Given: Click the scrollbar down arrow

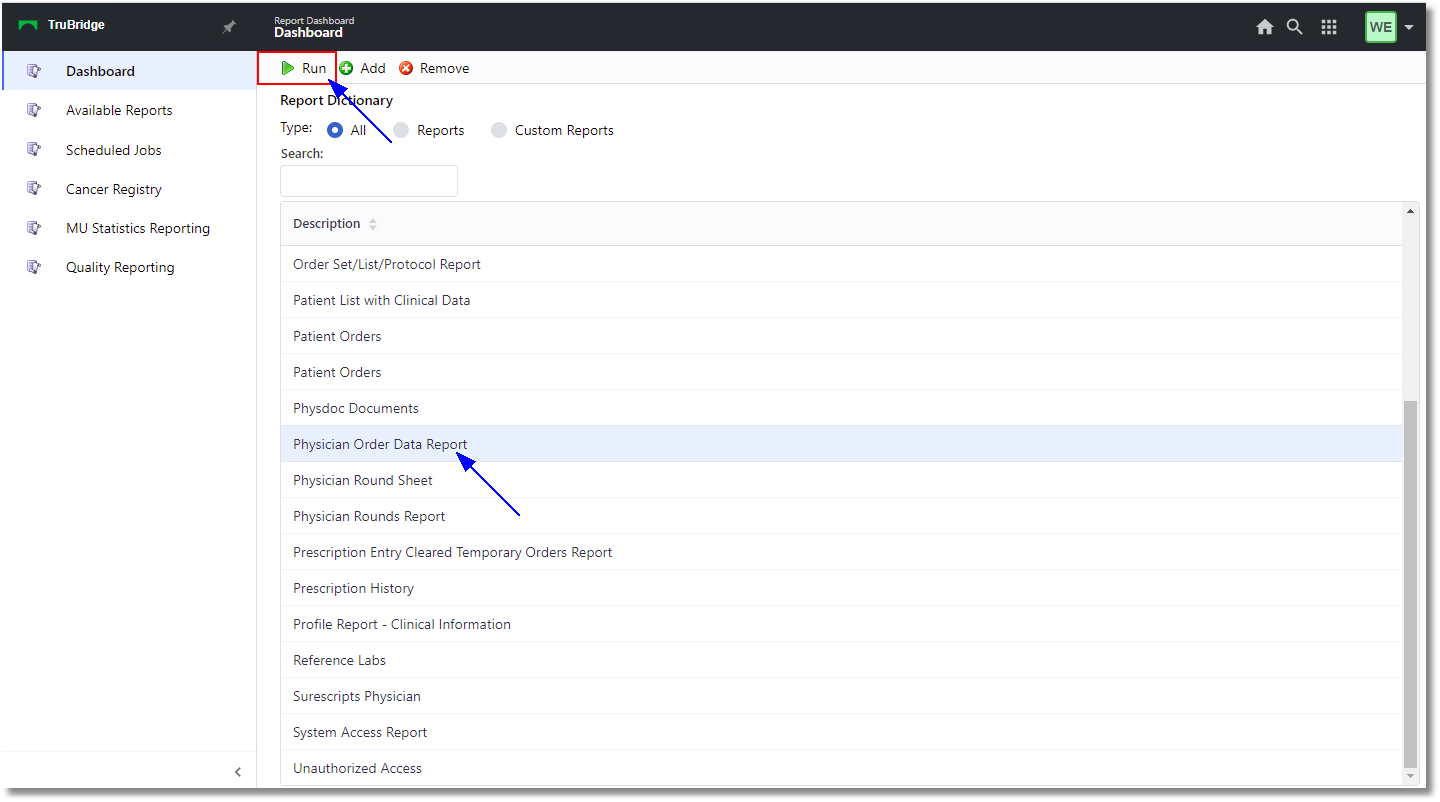Looking at the screenshot, I should coord(1411,776).
